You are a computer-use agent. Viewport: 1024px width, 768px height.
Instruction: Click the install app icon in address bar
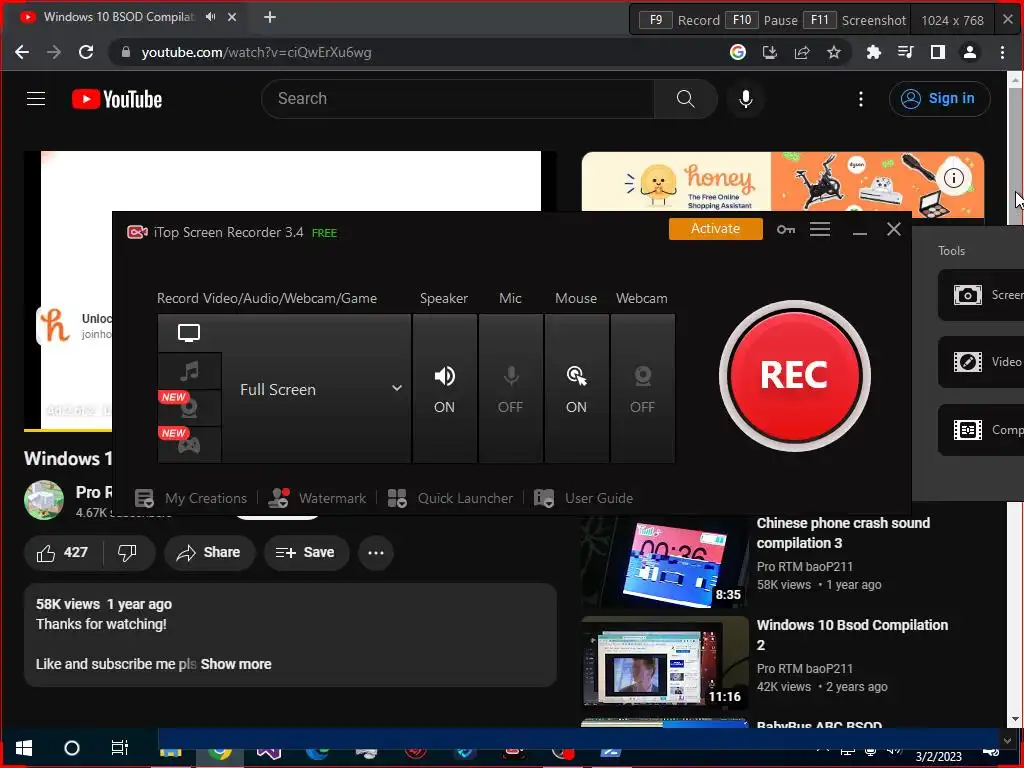(x=770, y=52)
